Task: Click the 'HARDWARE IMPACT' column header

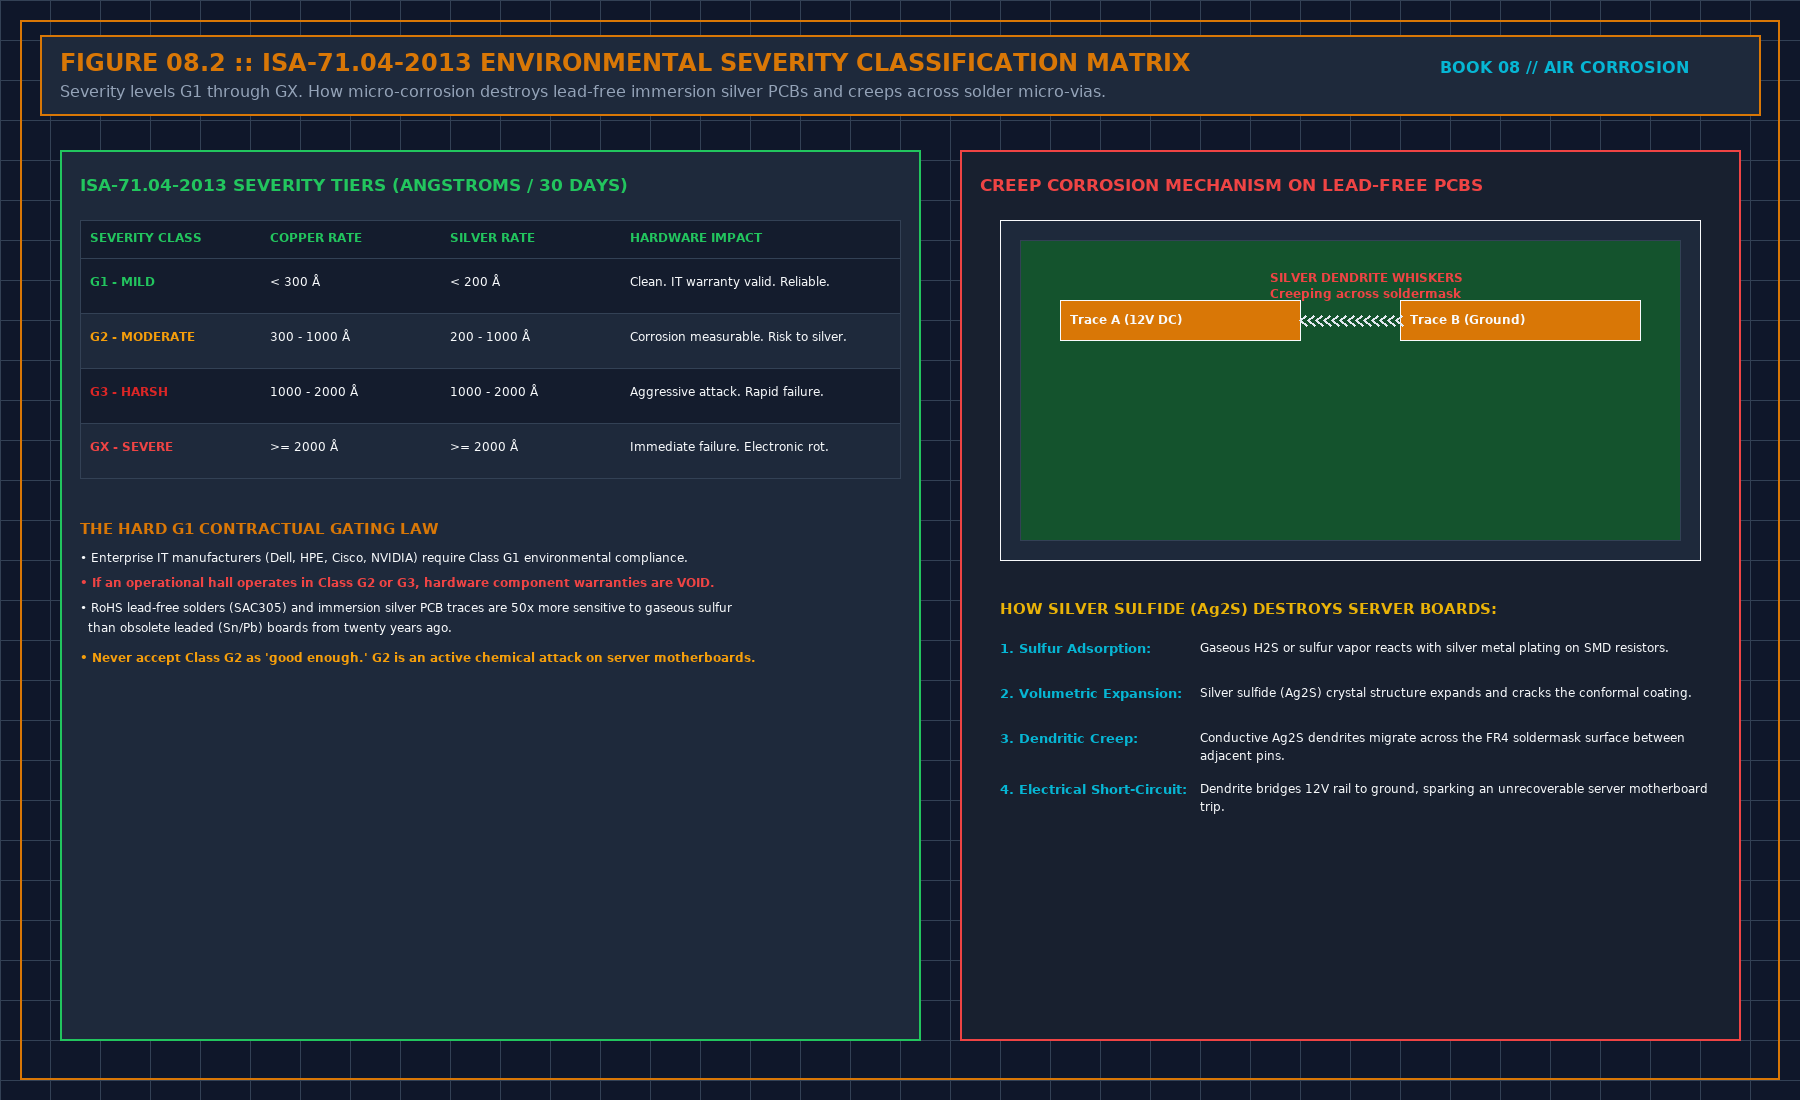Action: pos(696,238)
